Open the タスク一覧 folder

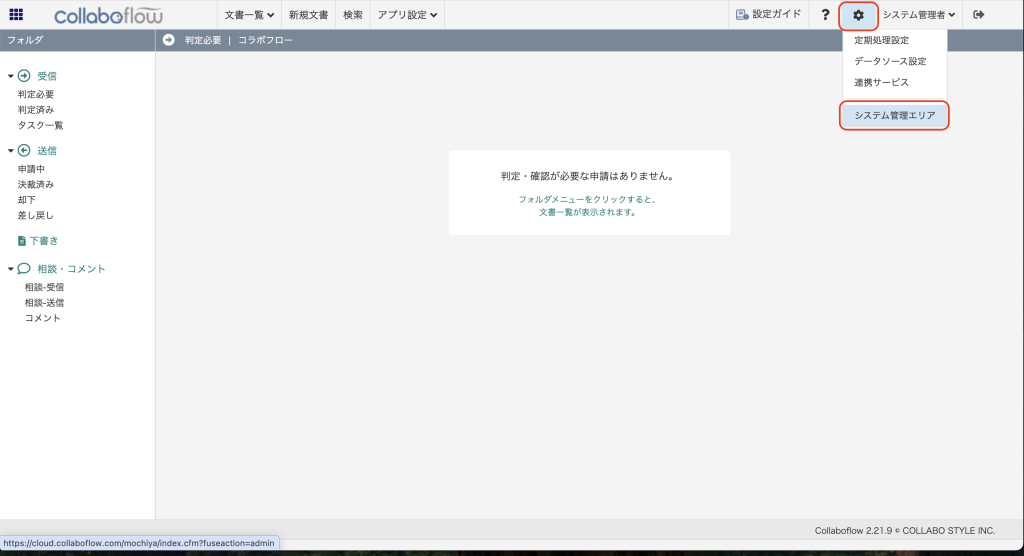(x=40, y=125)
